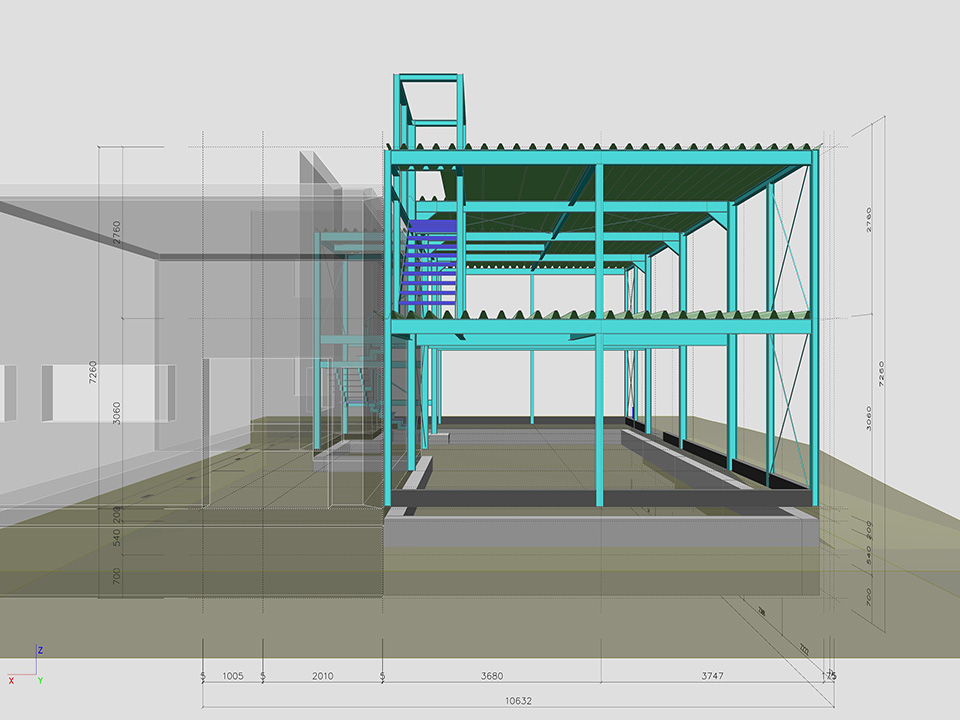Select the 3680 dimension text

pyautogui.click(x=491, y=676)
